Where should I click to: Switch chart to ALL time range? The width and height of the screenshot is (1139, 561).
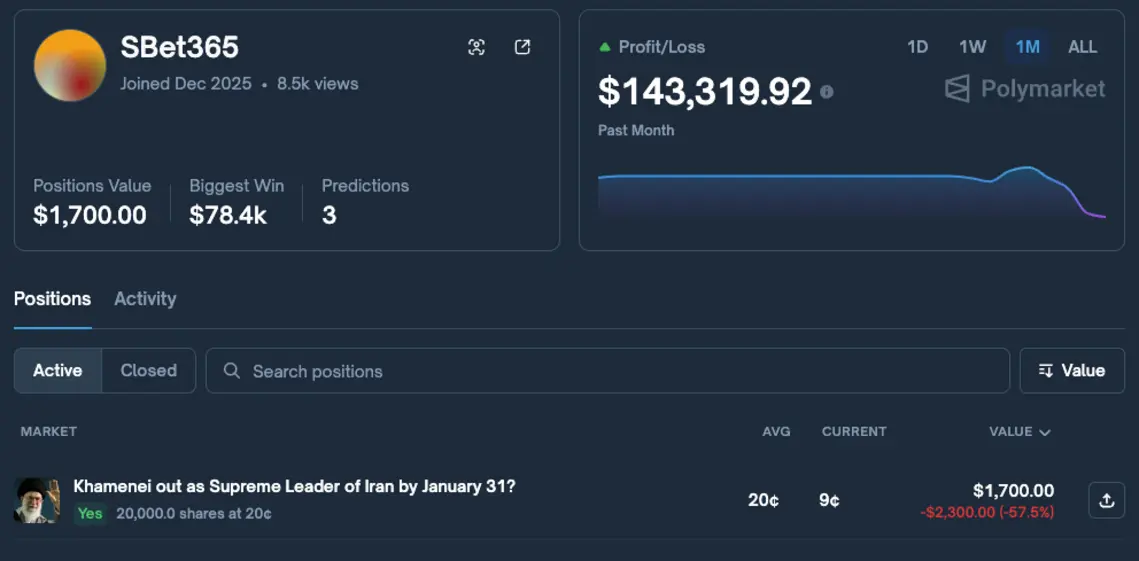1082,47
